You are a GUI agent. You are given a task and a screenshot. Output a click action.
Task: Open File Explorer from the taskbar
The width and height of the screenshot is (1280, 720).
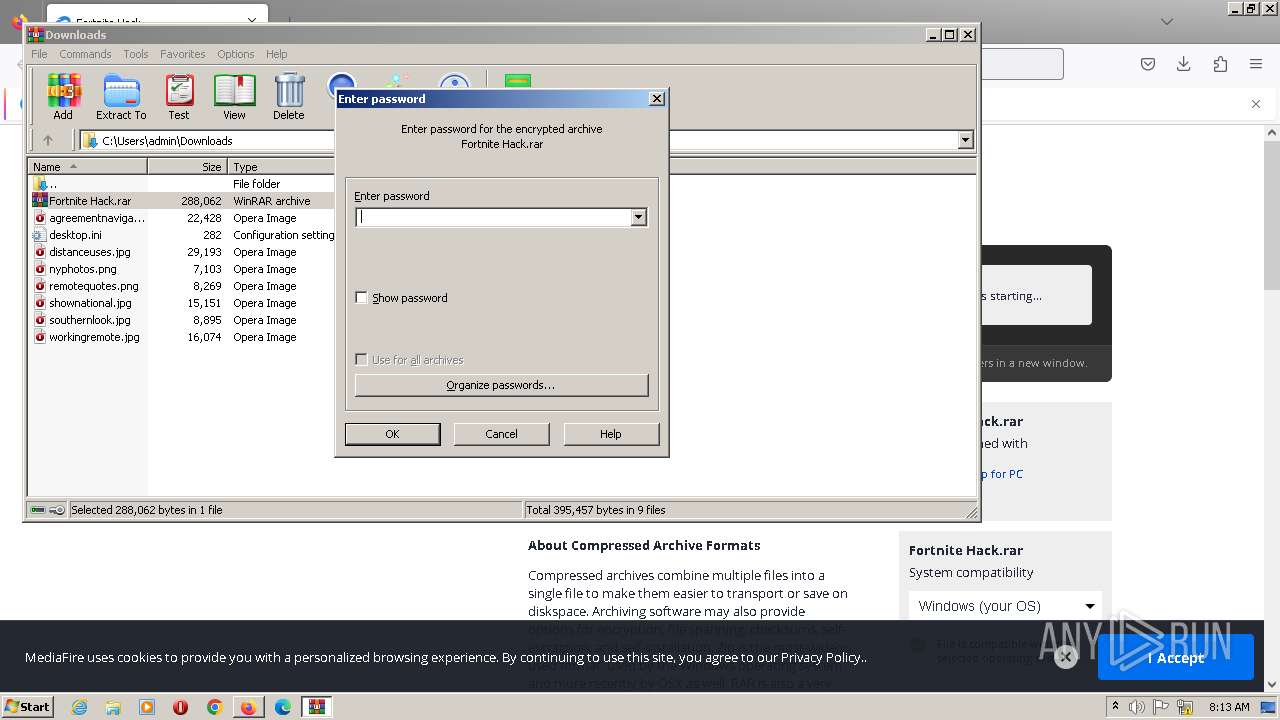[x=113, y=707]
